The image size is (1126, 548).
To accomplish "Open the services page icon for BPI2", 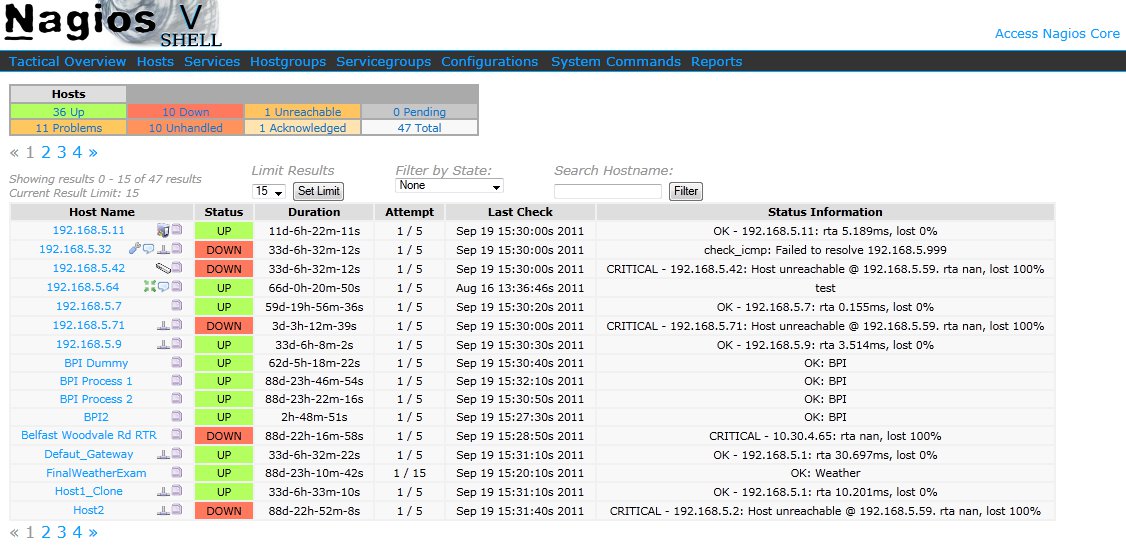I will 177,417.
